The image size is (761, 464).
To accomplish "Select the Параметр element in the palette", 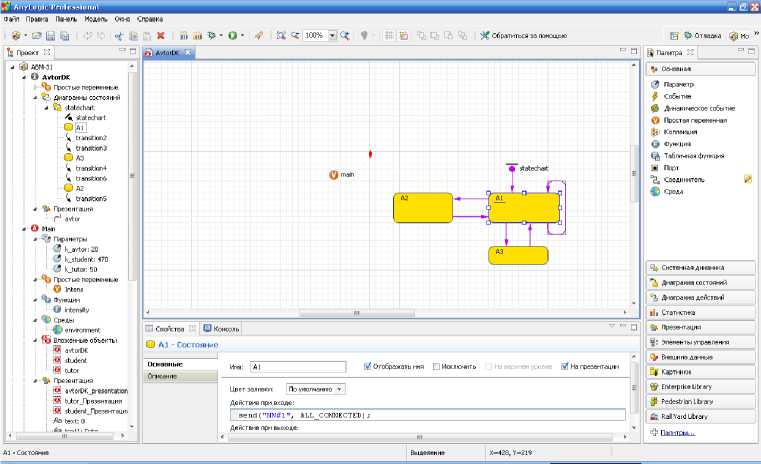I will [677, 84].
